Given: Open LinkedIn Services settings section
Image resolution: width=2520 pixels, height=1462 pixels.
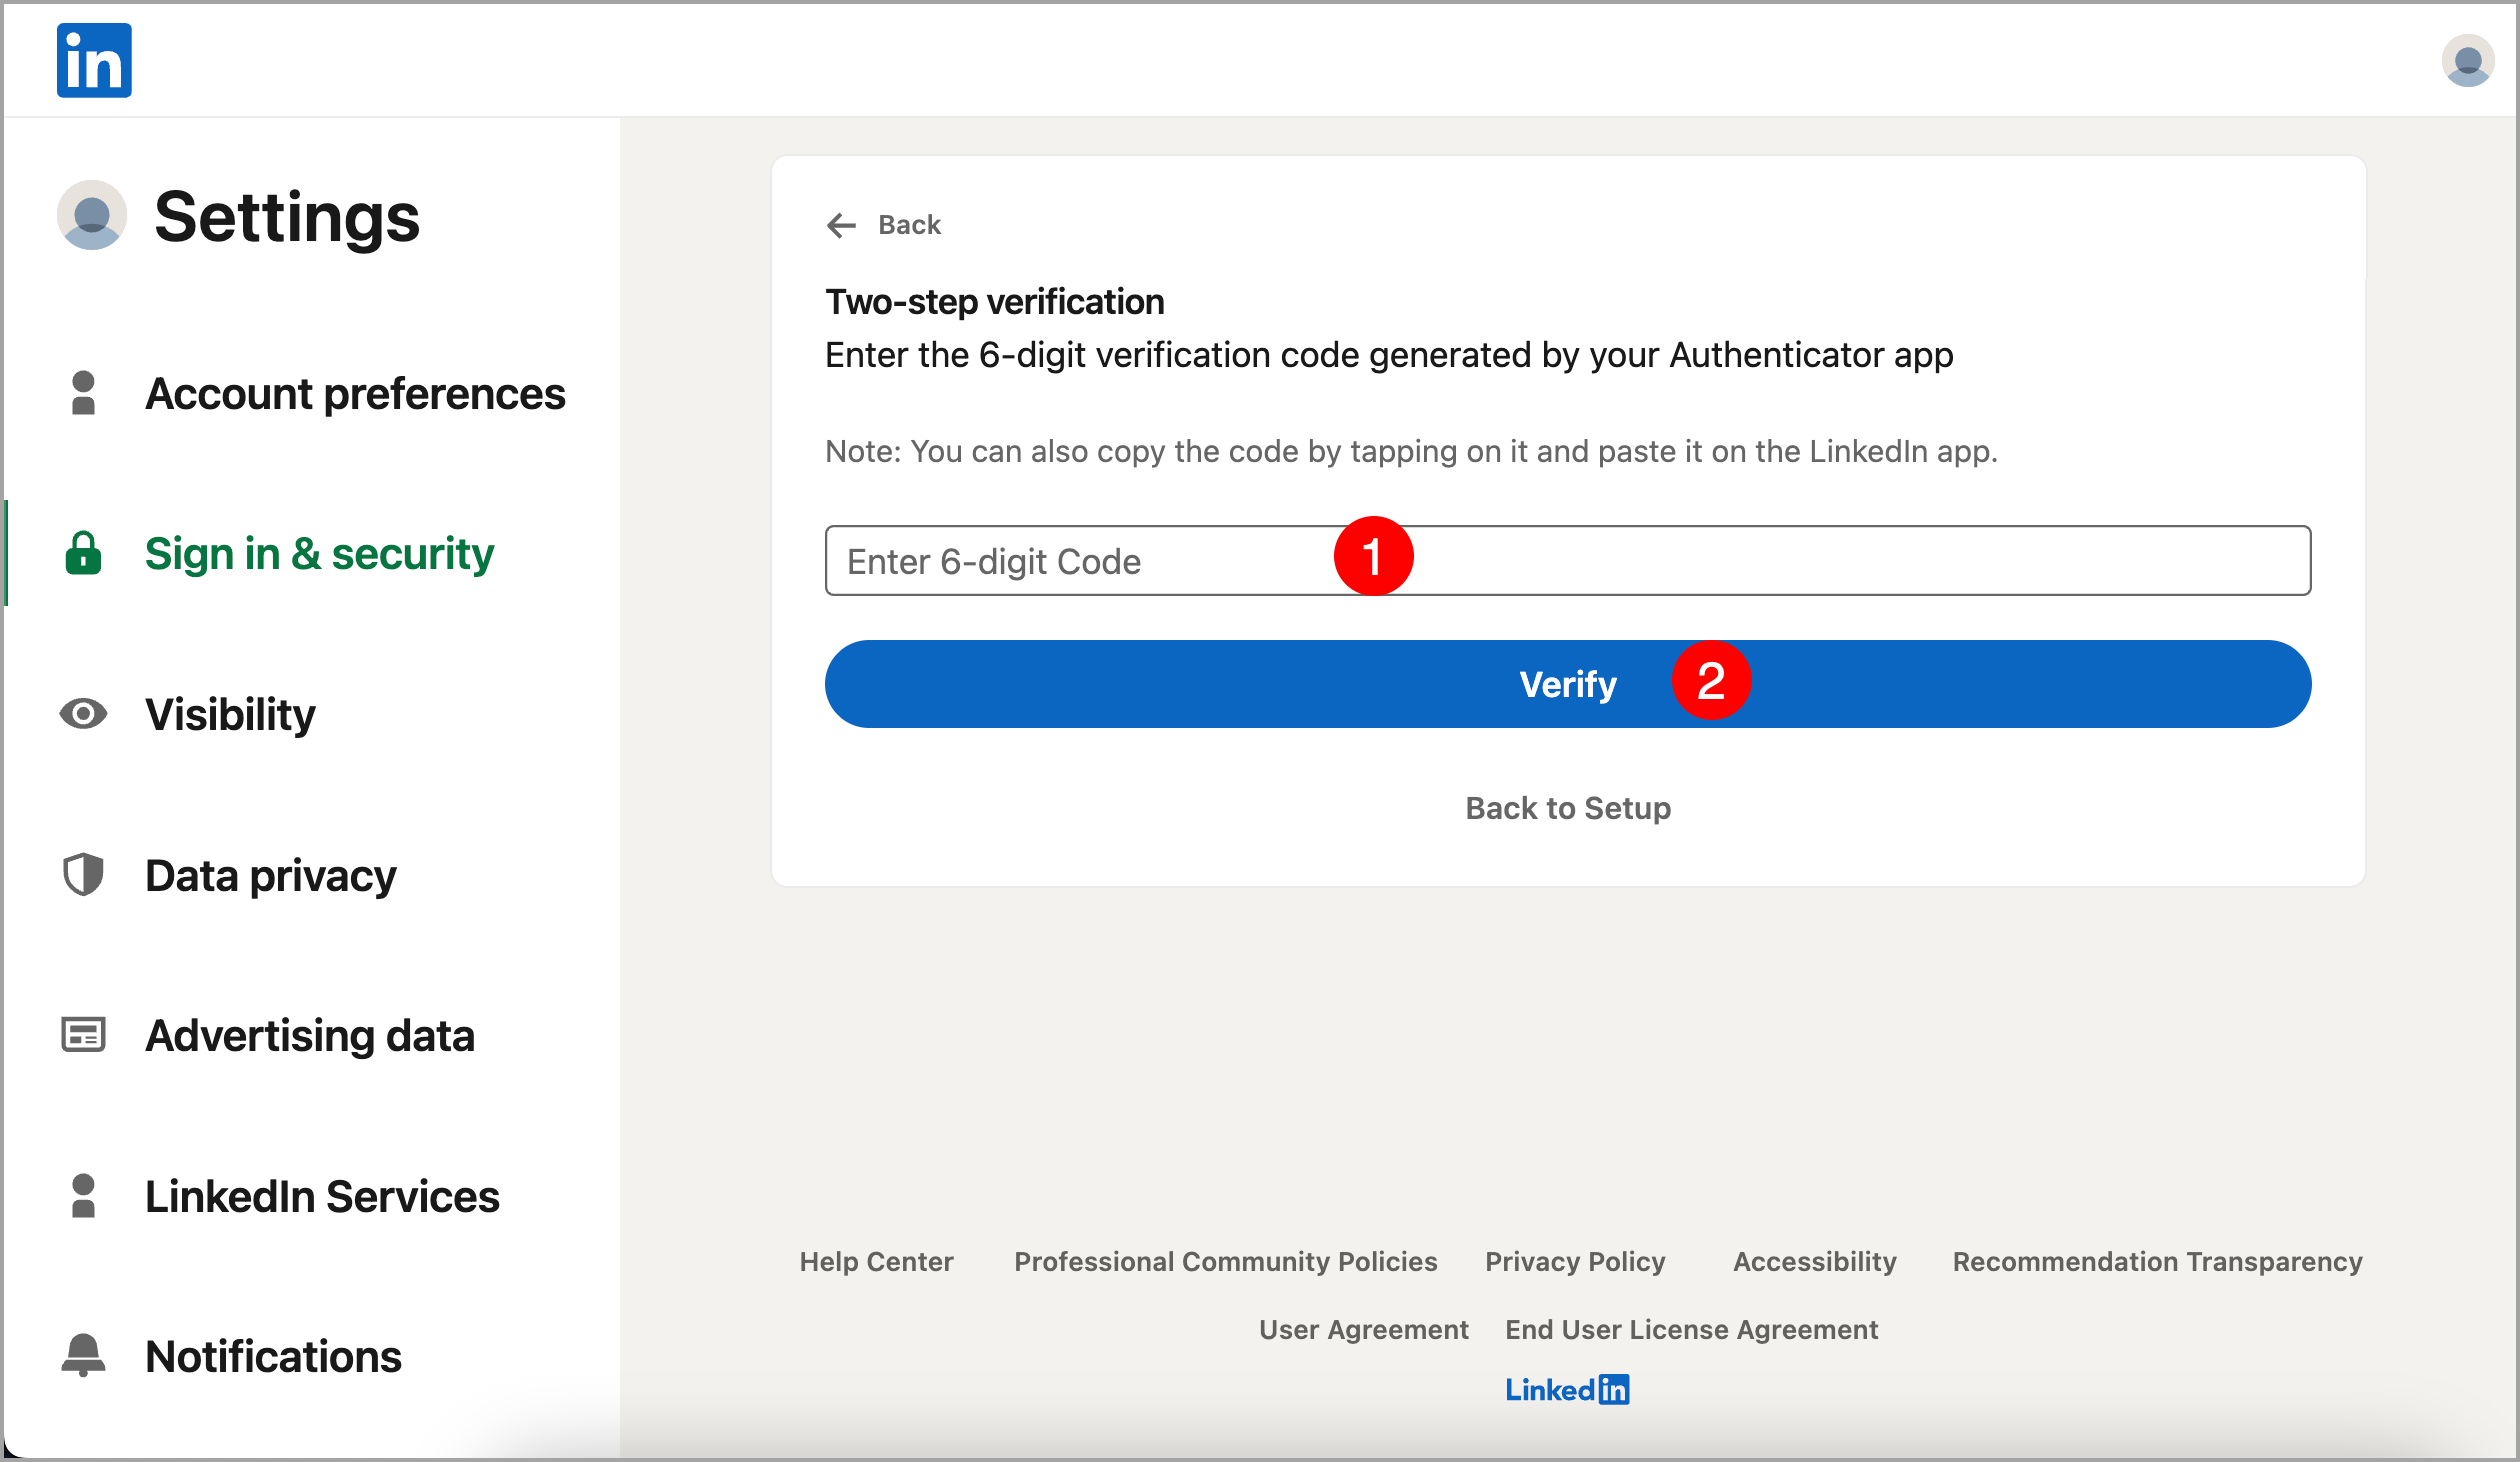Looking at the screenshot, I should click(323, 1197).
